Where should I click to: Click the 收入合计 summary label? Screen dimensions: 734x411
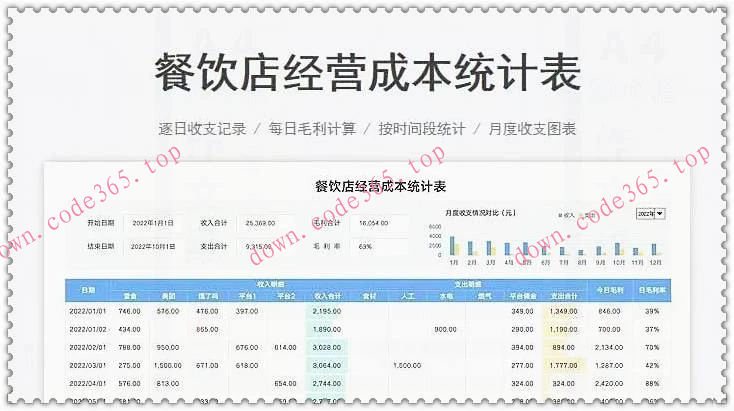point(213,223)
